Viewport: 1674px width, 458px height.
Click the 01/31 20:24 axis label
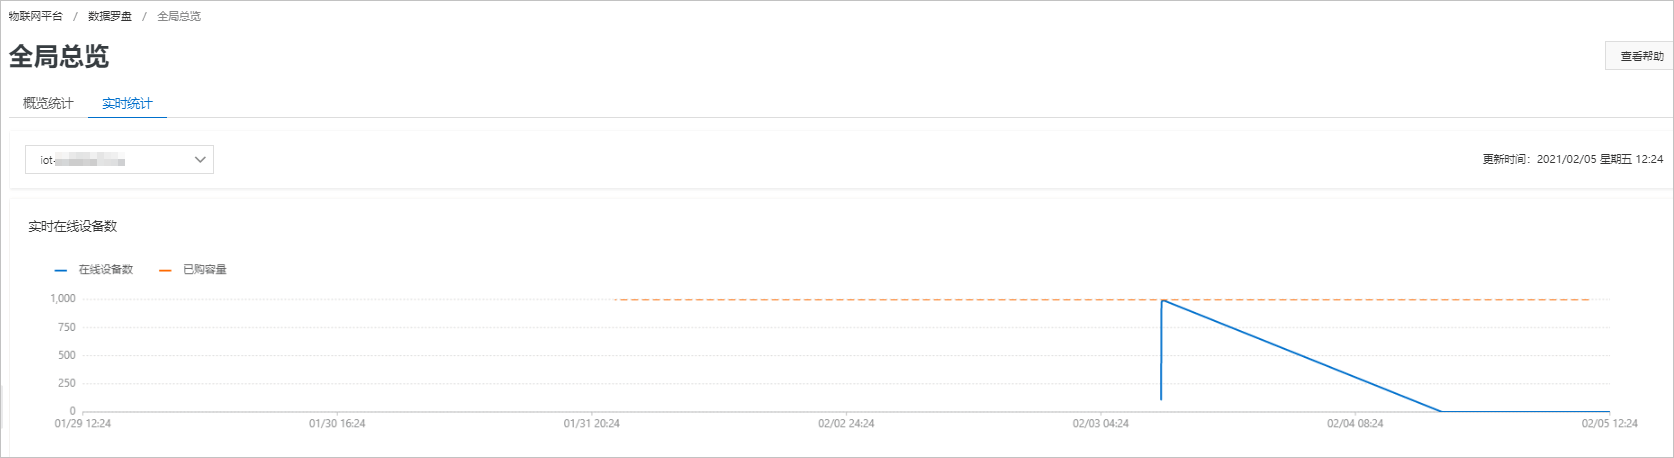coord(592,424)
